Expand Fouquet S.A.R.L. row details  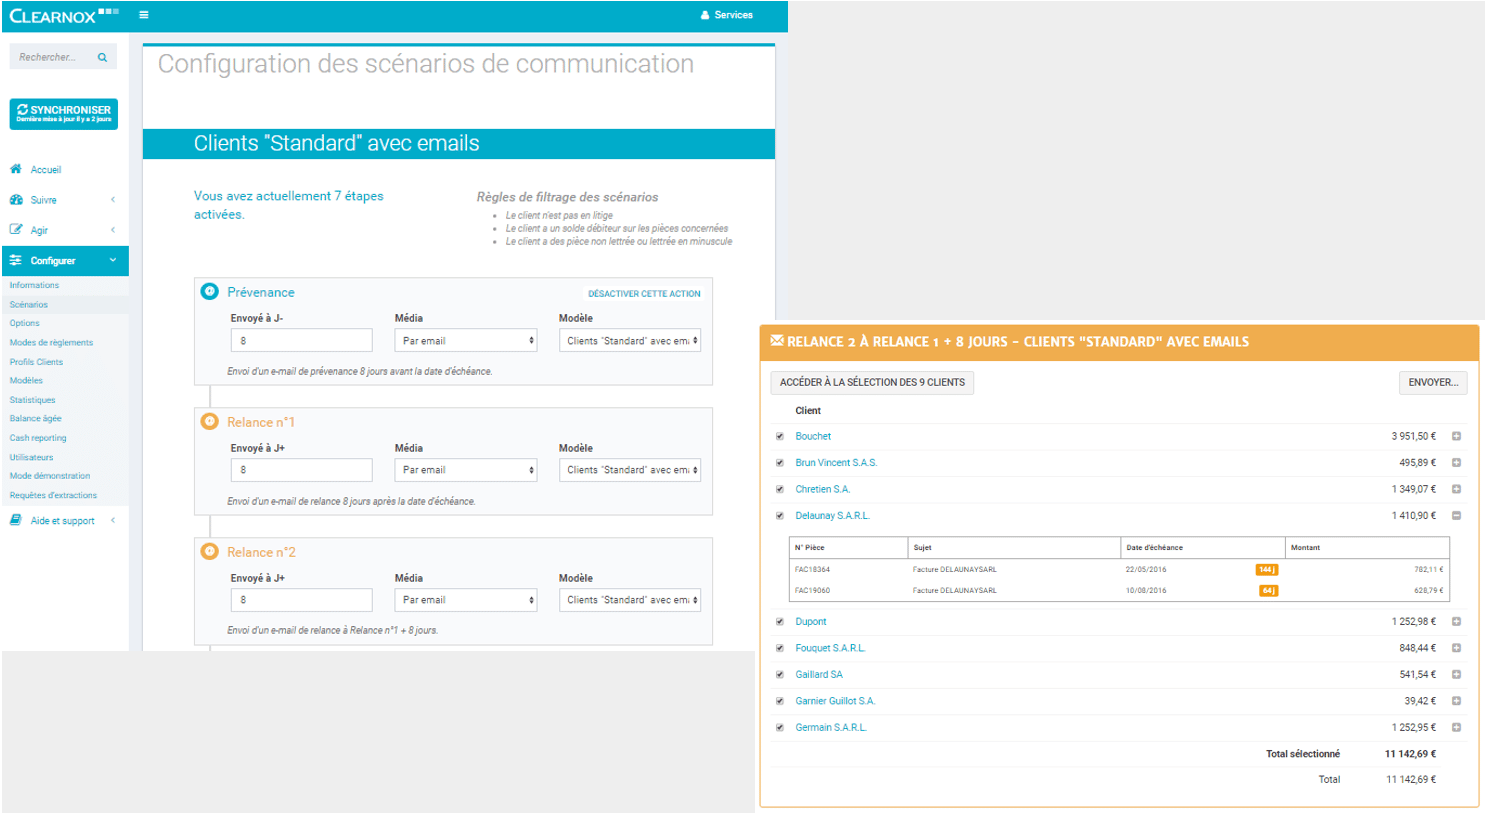[1457, 648]
